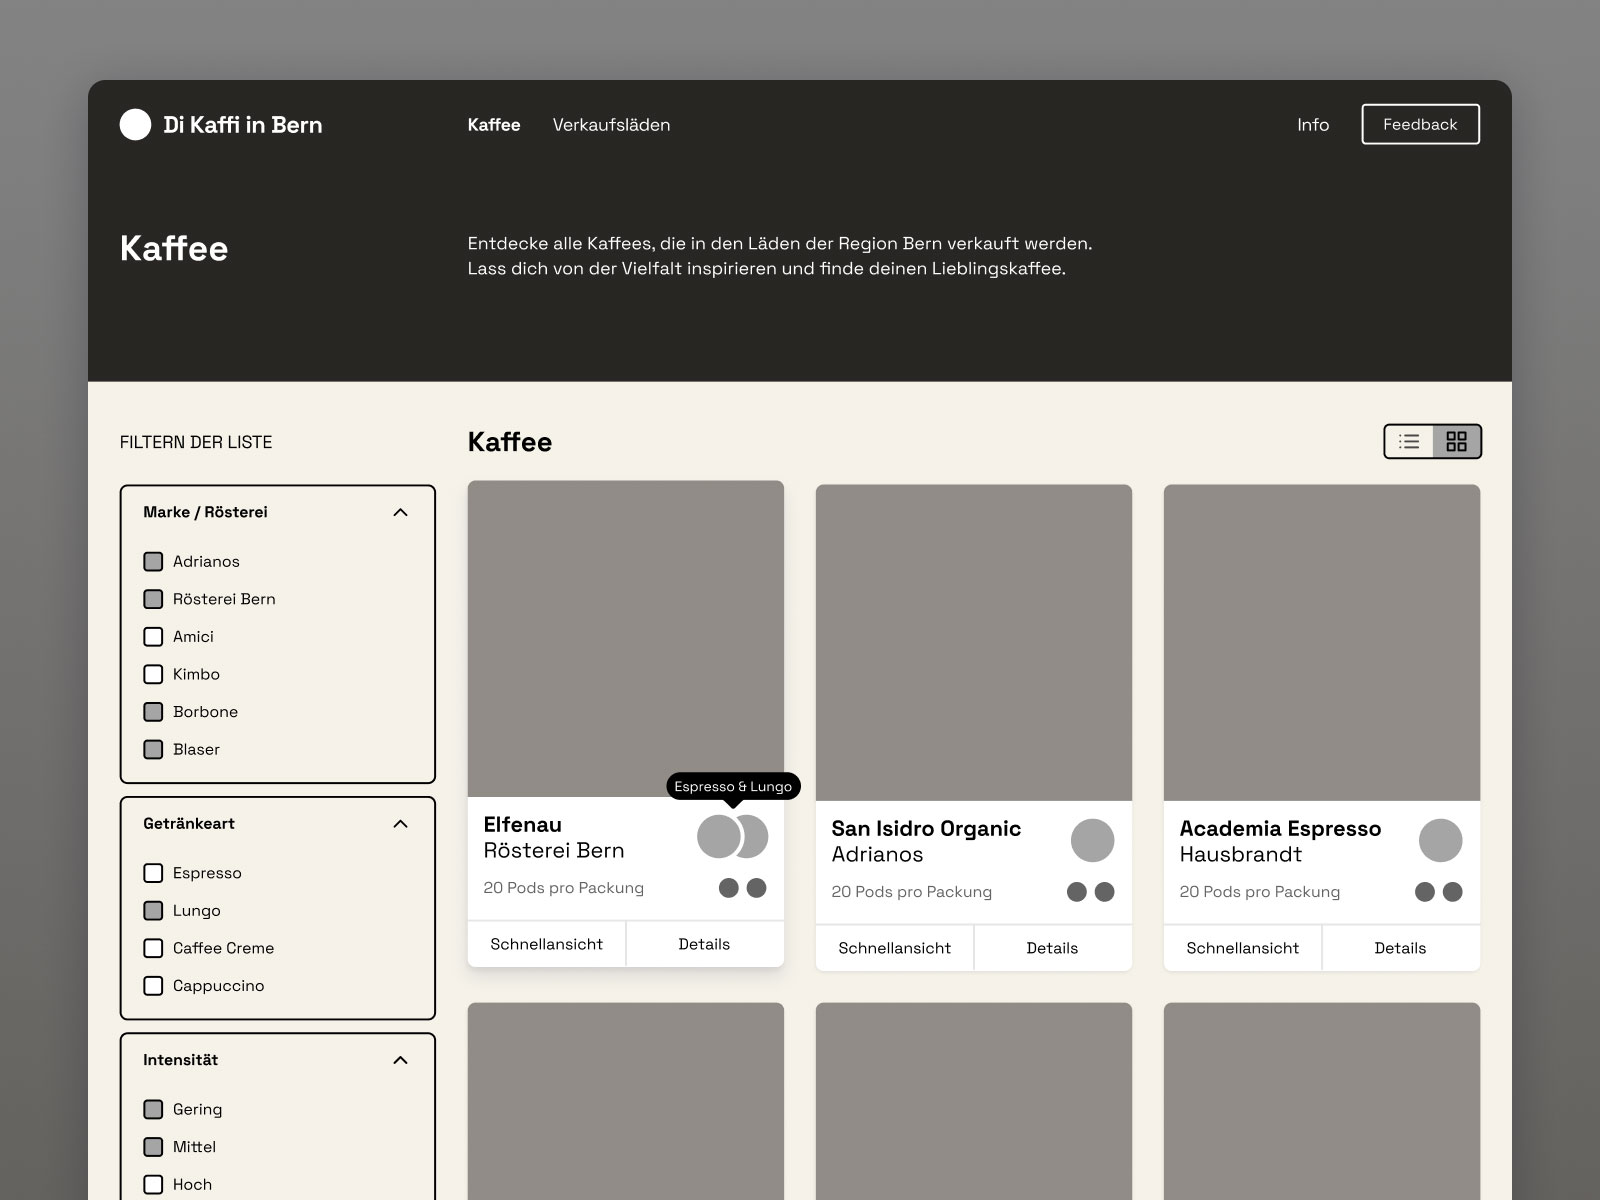The image size is (1600, 1200).
Task: Click the Academia Espresso title
Action: coord(1280,829)
